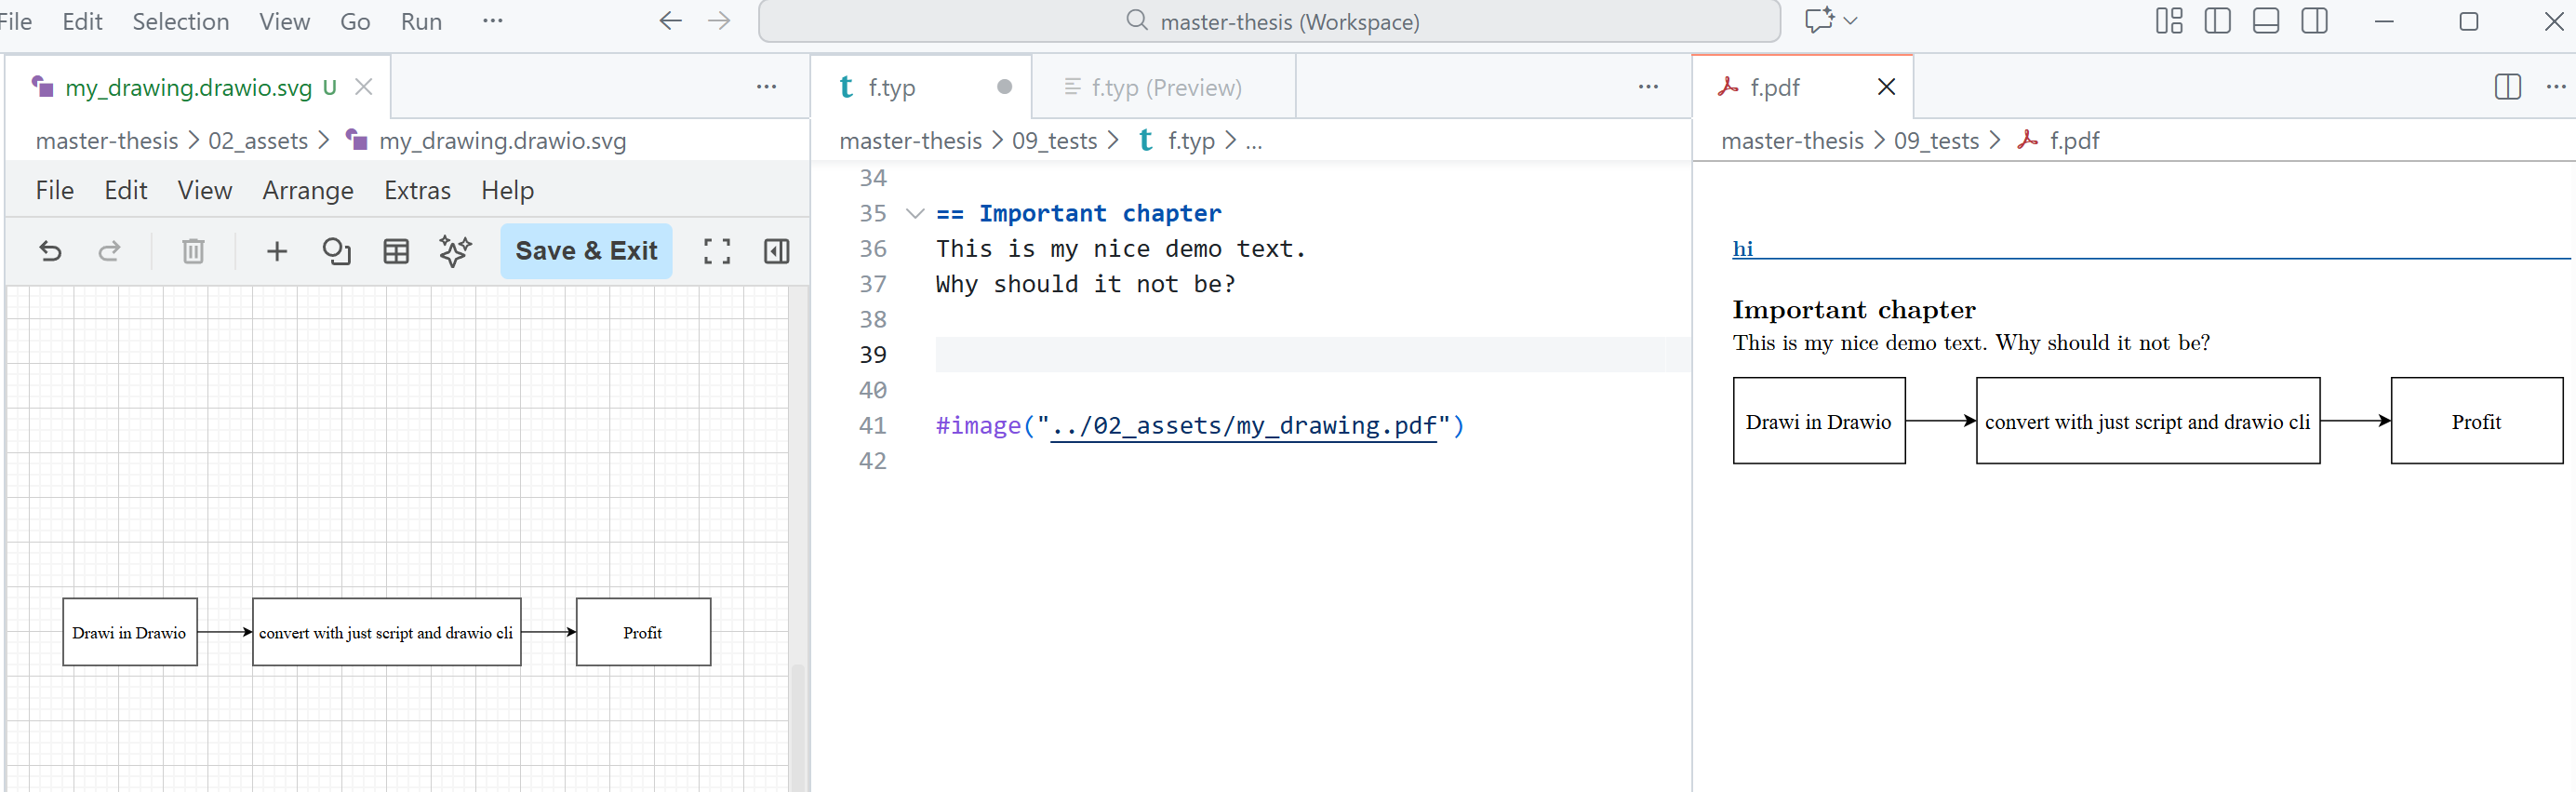Open the Arrange menu in draw.io
Viewport: 2576px width, 792px height.
[308, 190]
